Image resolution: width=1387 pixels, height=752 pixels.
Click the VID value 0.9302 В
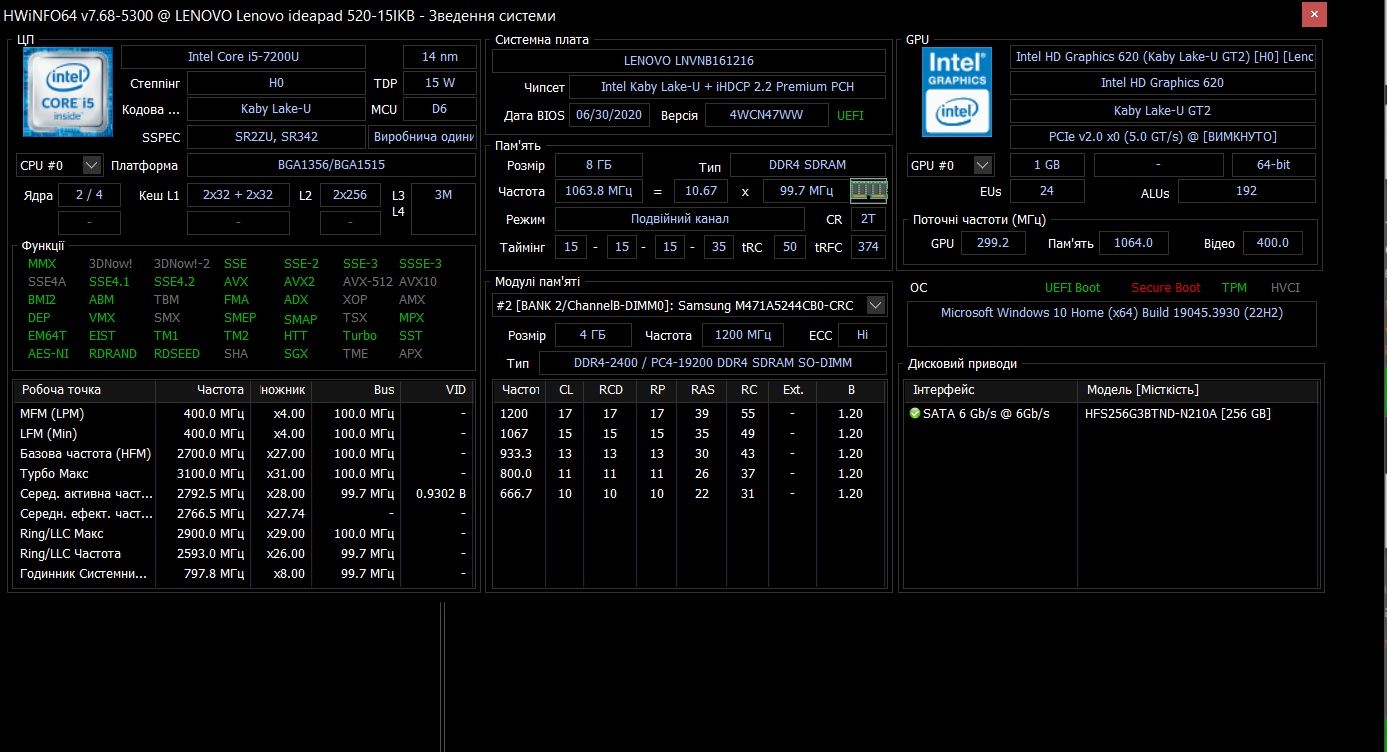pos(440,494)
